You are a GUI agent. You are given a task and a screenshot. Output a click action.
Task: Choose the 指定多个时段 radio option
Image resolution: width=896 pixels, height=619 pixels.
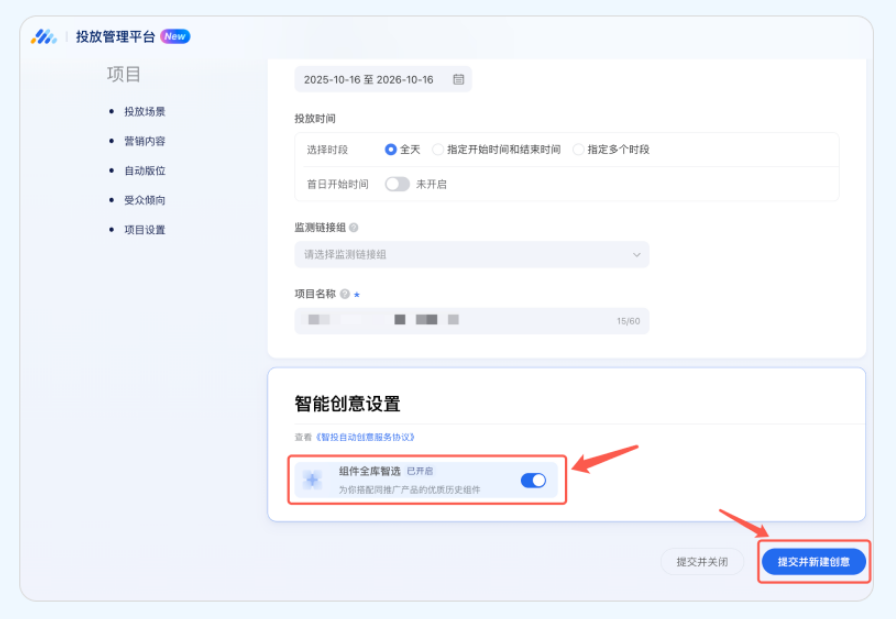[x=578, y=149]
